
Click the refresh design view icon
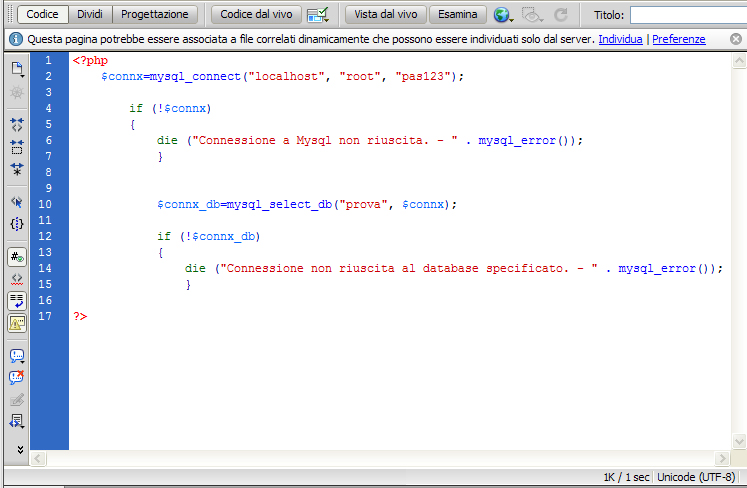pos(561,15)
